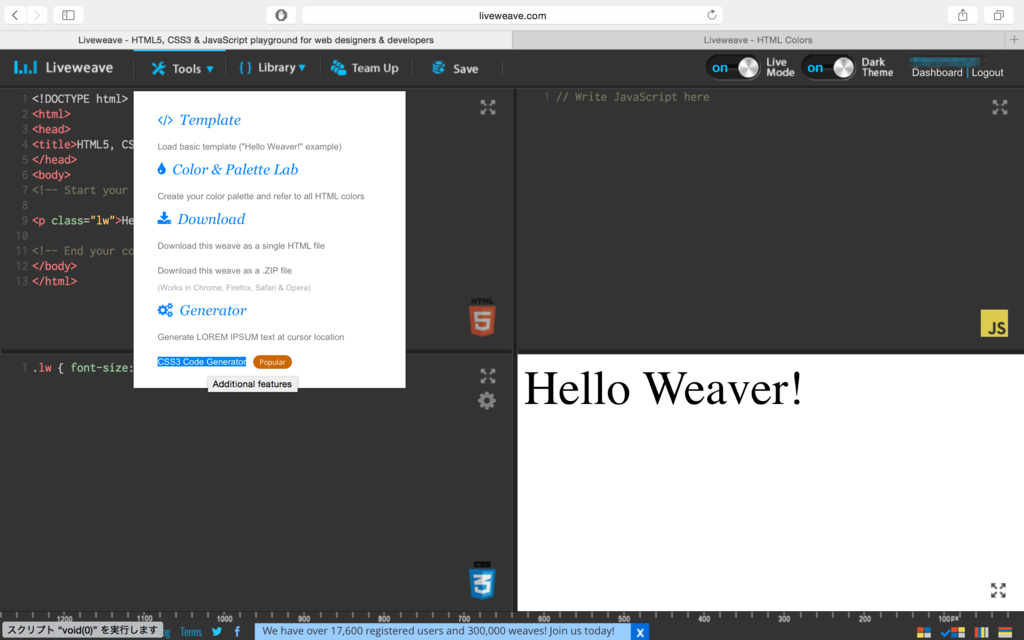Open the CSS pane settings gear
Screen dimensions: 1024x640
click(486, 400)
